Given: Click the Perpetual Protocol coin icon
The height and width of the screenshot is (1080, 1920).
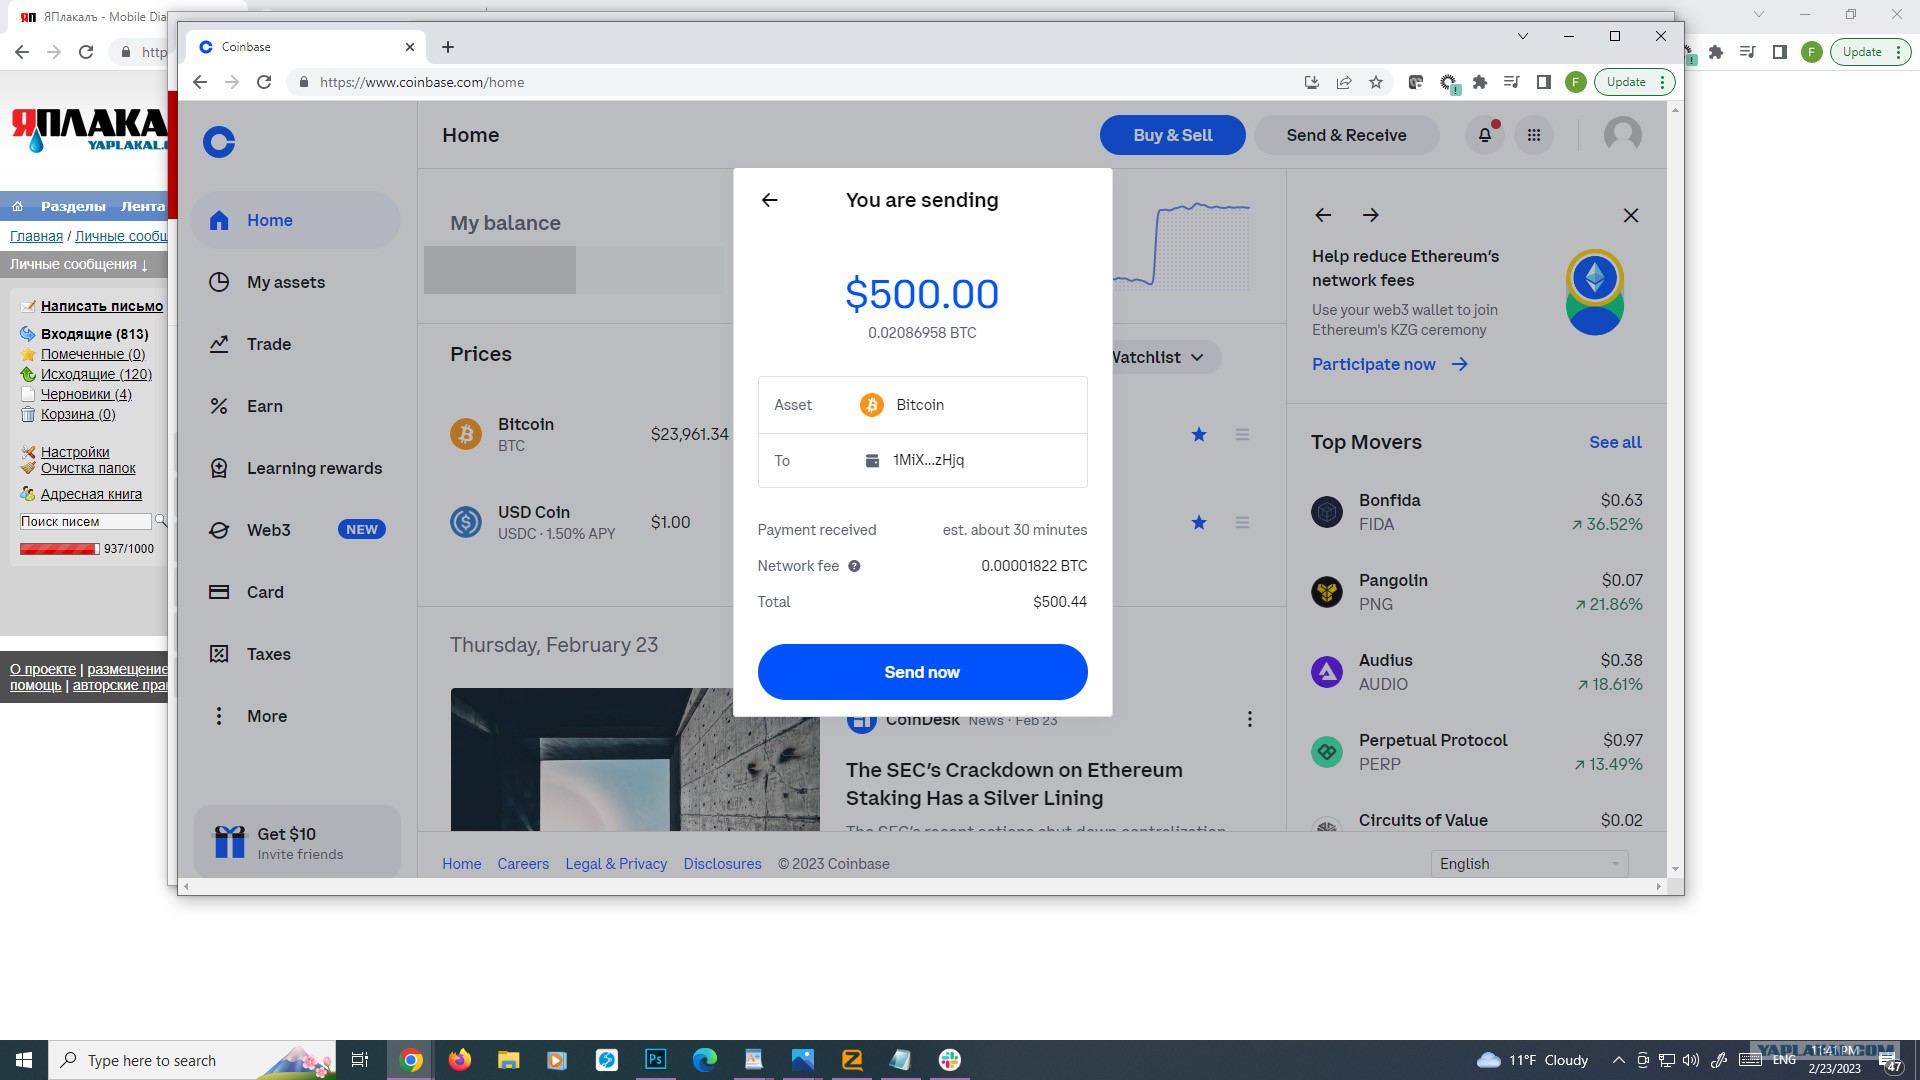Looking at the screenshot, I should click(1327, 752).
